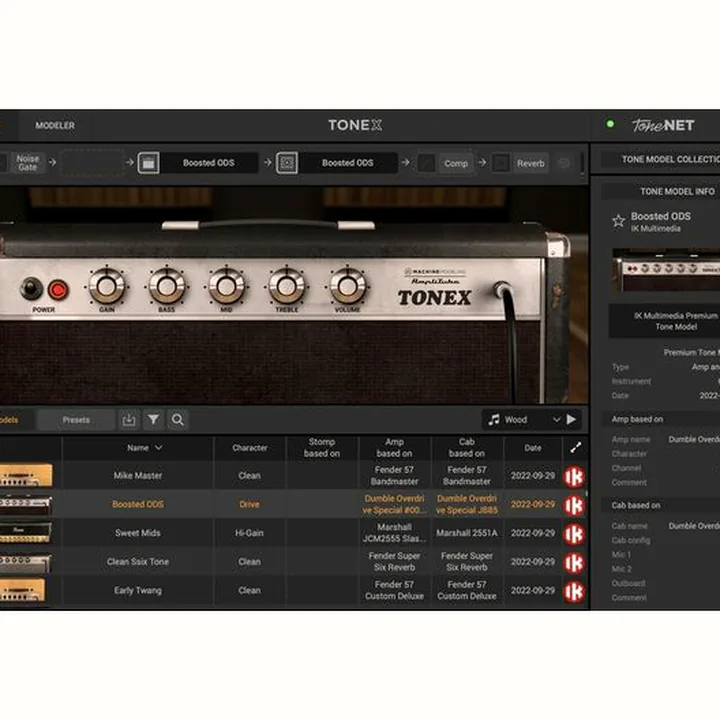Open ToneNET from the header
The width and height of the screenshot is (720, 720).
pos(663,125)
